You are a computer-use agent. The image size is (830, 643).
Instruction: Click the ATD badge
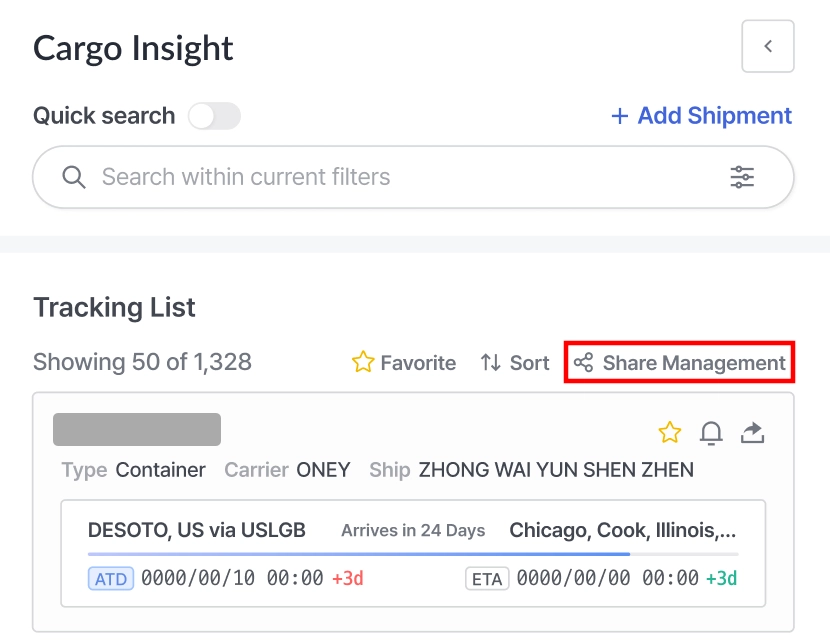click(111, 578)
